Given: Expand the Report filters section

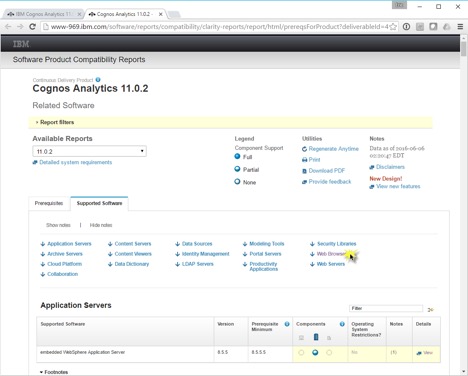Looking at the screenshot, I should (55, 122).
